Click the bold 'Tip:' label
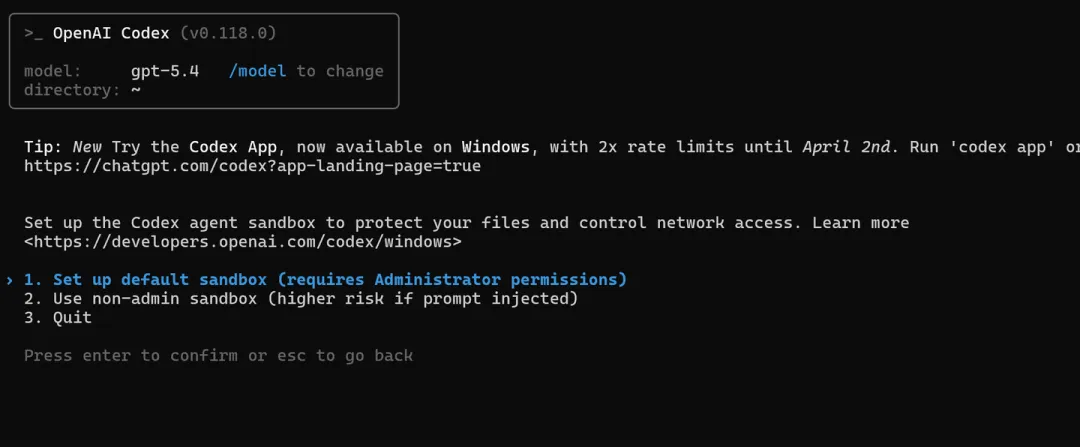 (43, 147)
